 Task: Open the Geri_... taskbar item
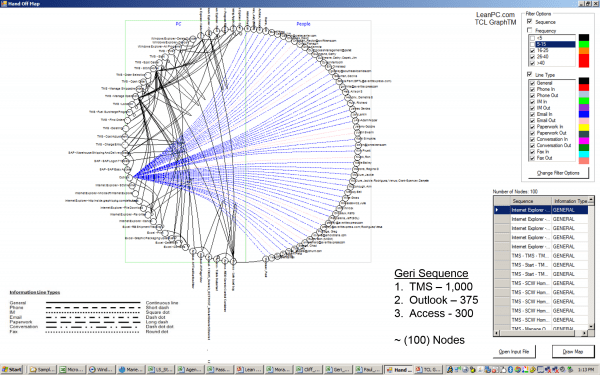[338, 370]
